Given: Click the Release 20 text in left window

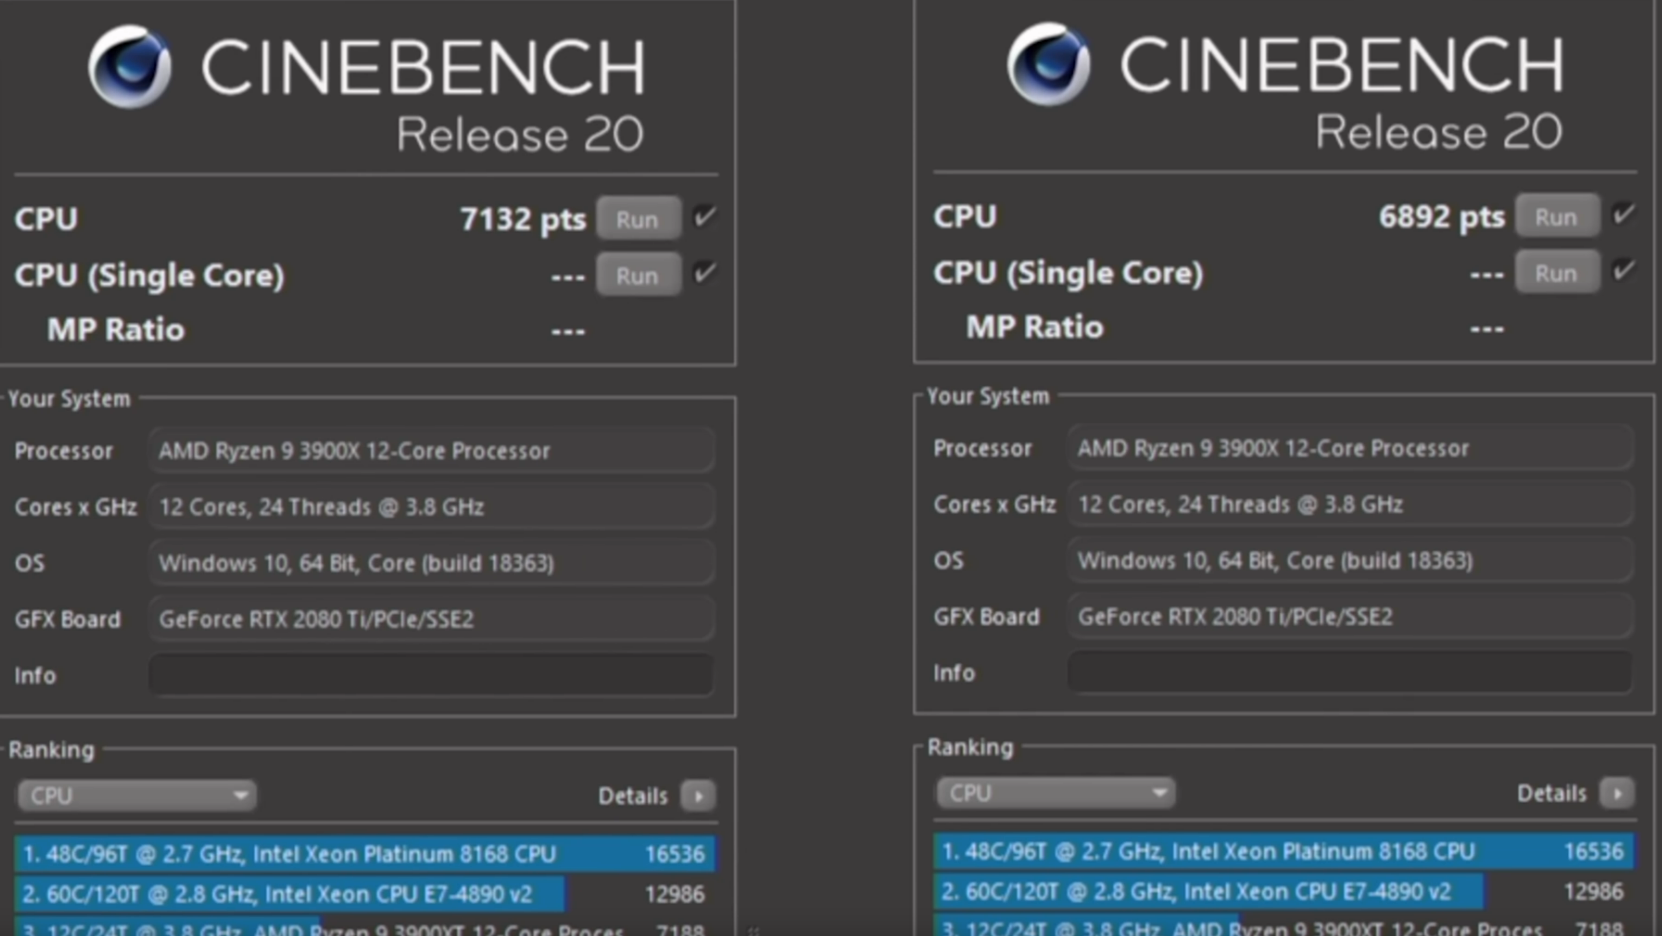Looking at the screenshot, I should (x=520, y=135).
